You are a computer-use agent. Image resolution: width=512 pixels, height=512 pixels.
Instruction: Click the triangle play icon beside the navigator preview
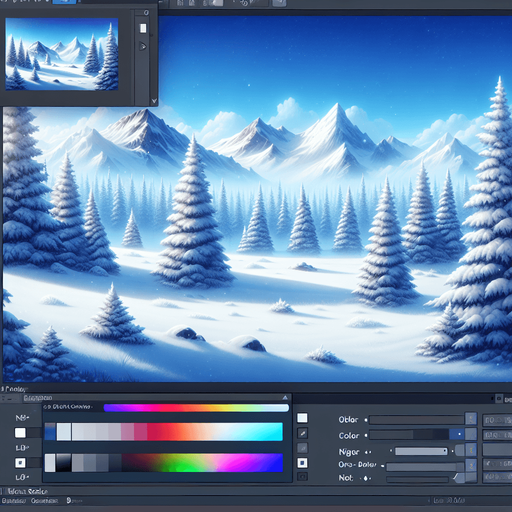(x=143, y=46)
